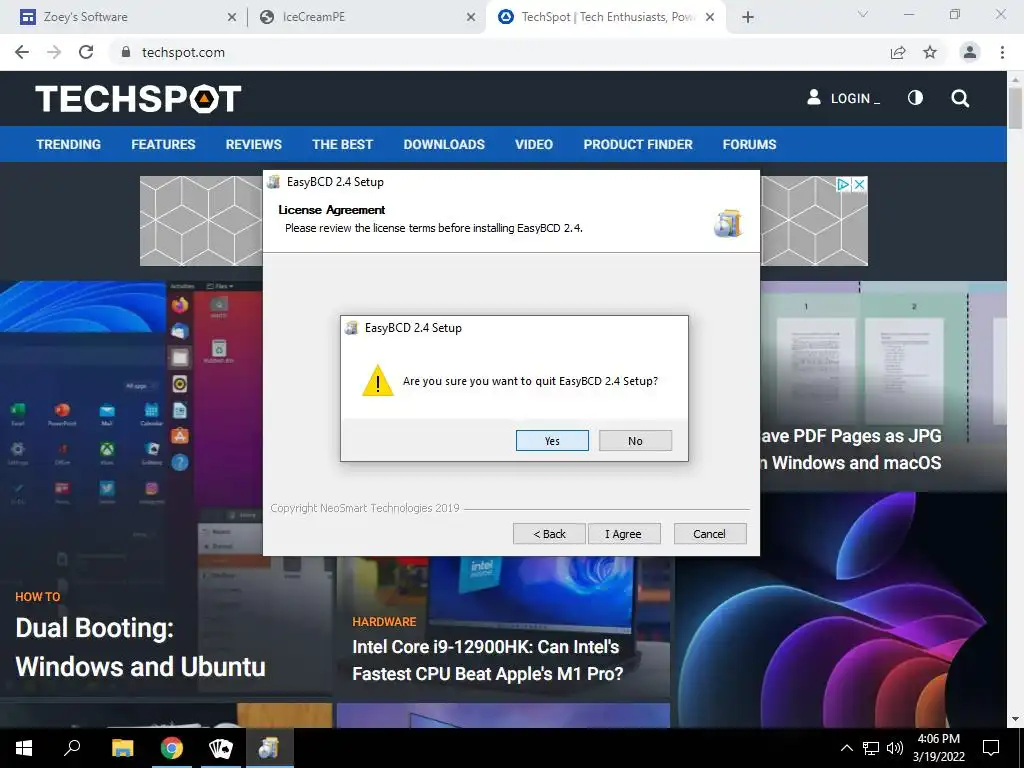Open the Solitaire cards taskbar icon

(221, 748)
